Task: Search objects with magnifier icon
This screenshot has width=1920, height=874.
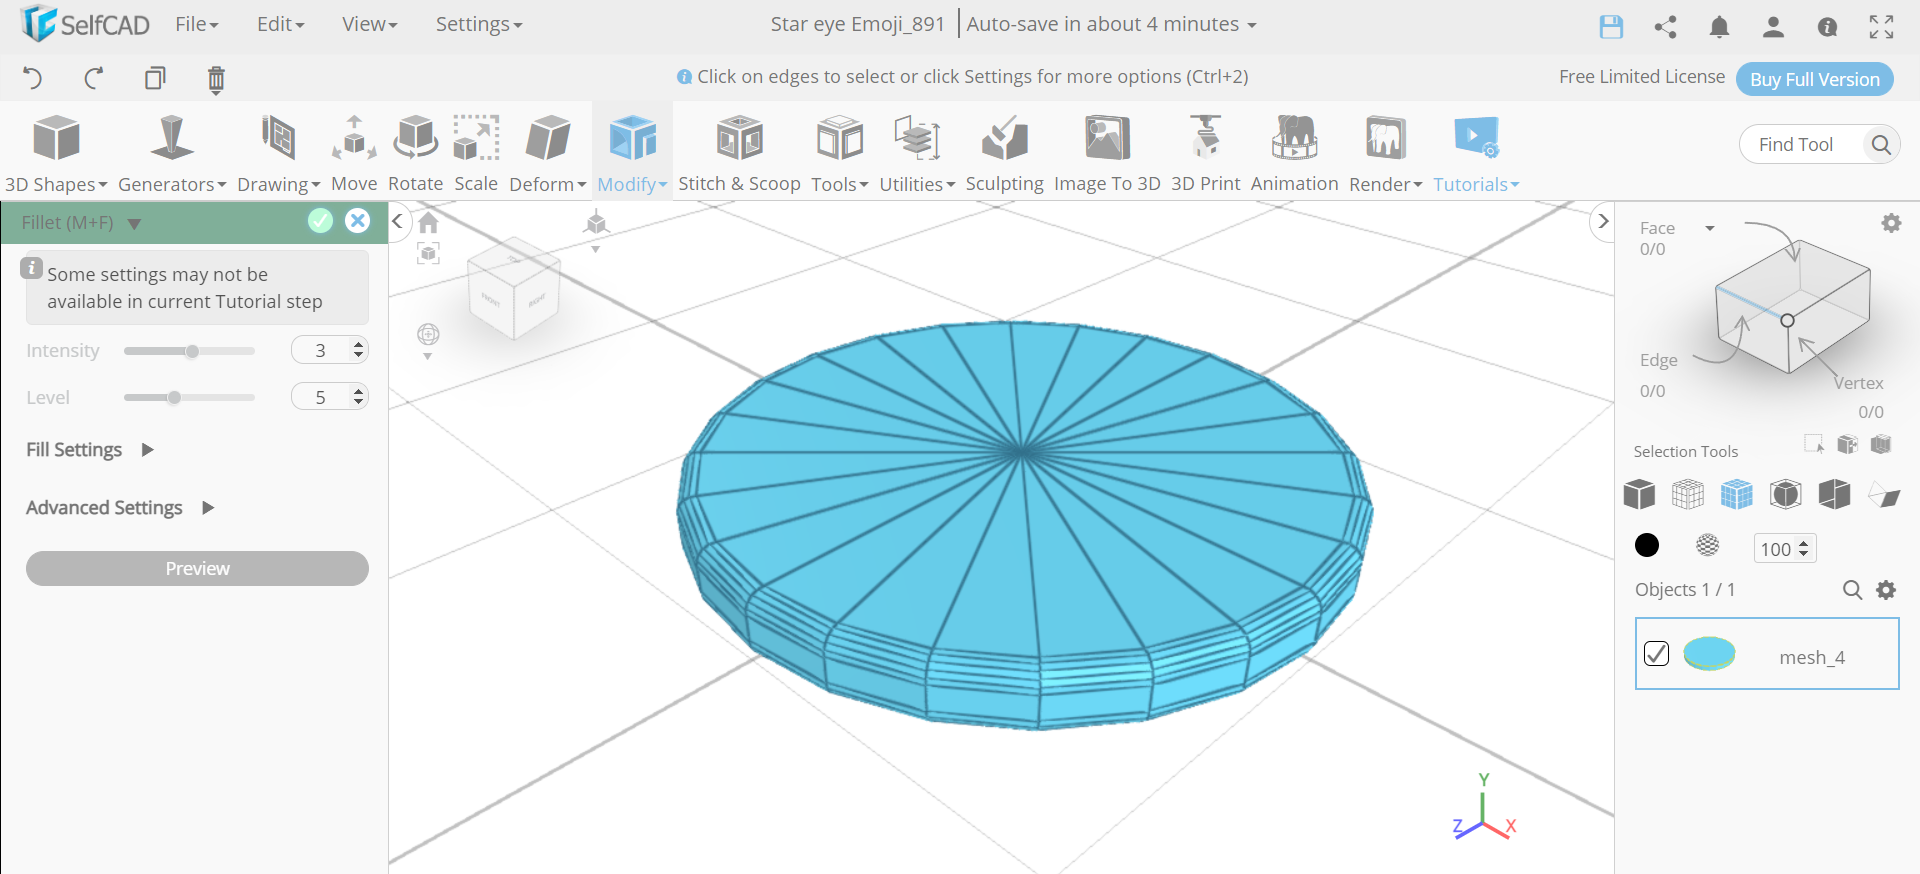Action: click(x=1852, y=590)
